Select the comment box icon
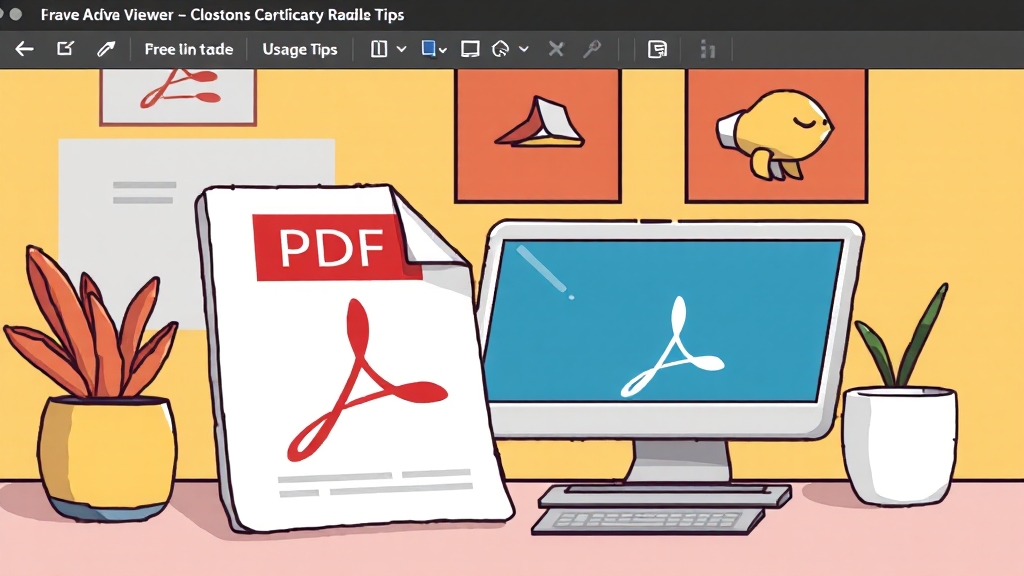 click(470, 49)
